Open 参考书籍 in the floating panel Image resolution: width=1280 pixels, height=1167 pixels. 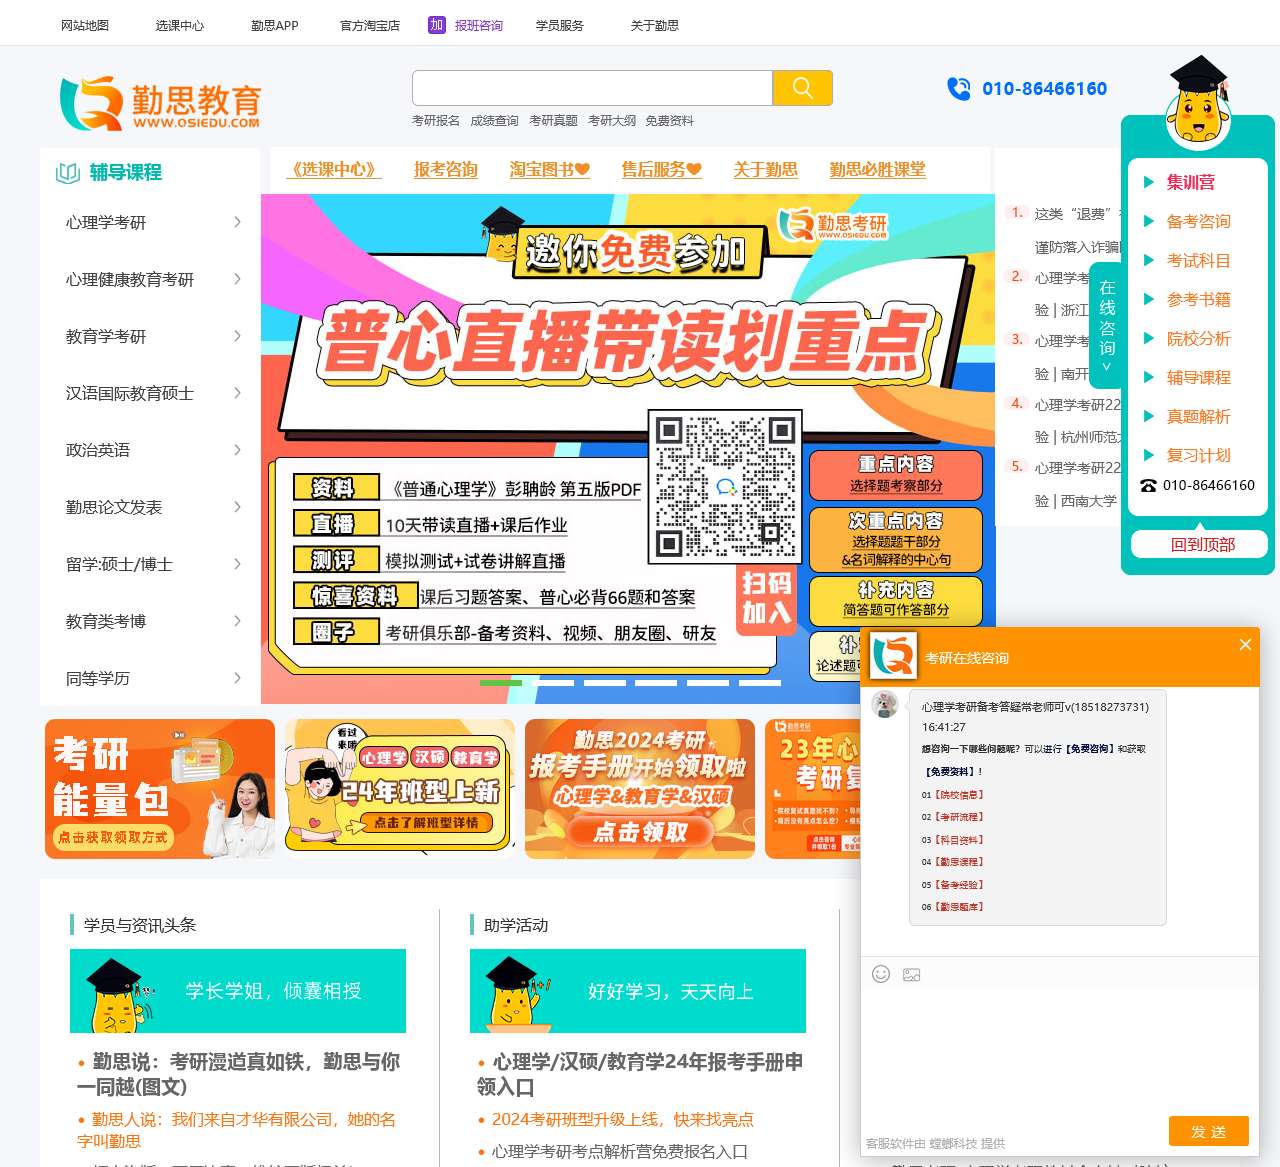tap(1199, 299)
